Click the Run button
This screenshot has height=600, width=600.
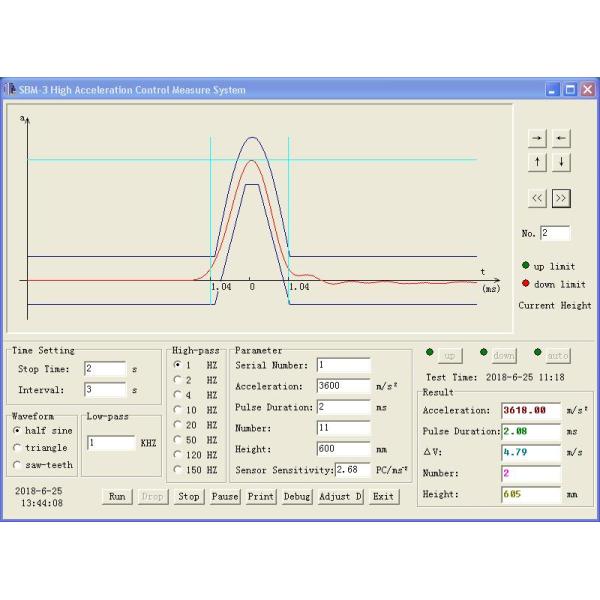pyautogui.click(x=117, y=496)
